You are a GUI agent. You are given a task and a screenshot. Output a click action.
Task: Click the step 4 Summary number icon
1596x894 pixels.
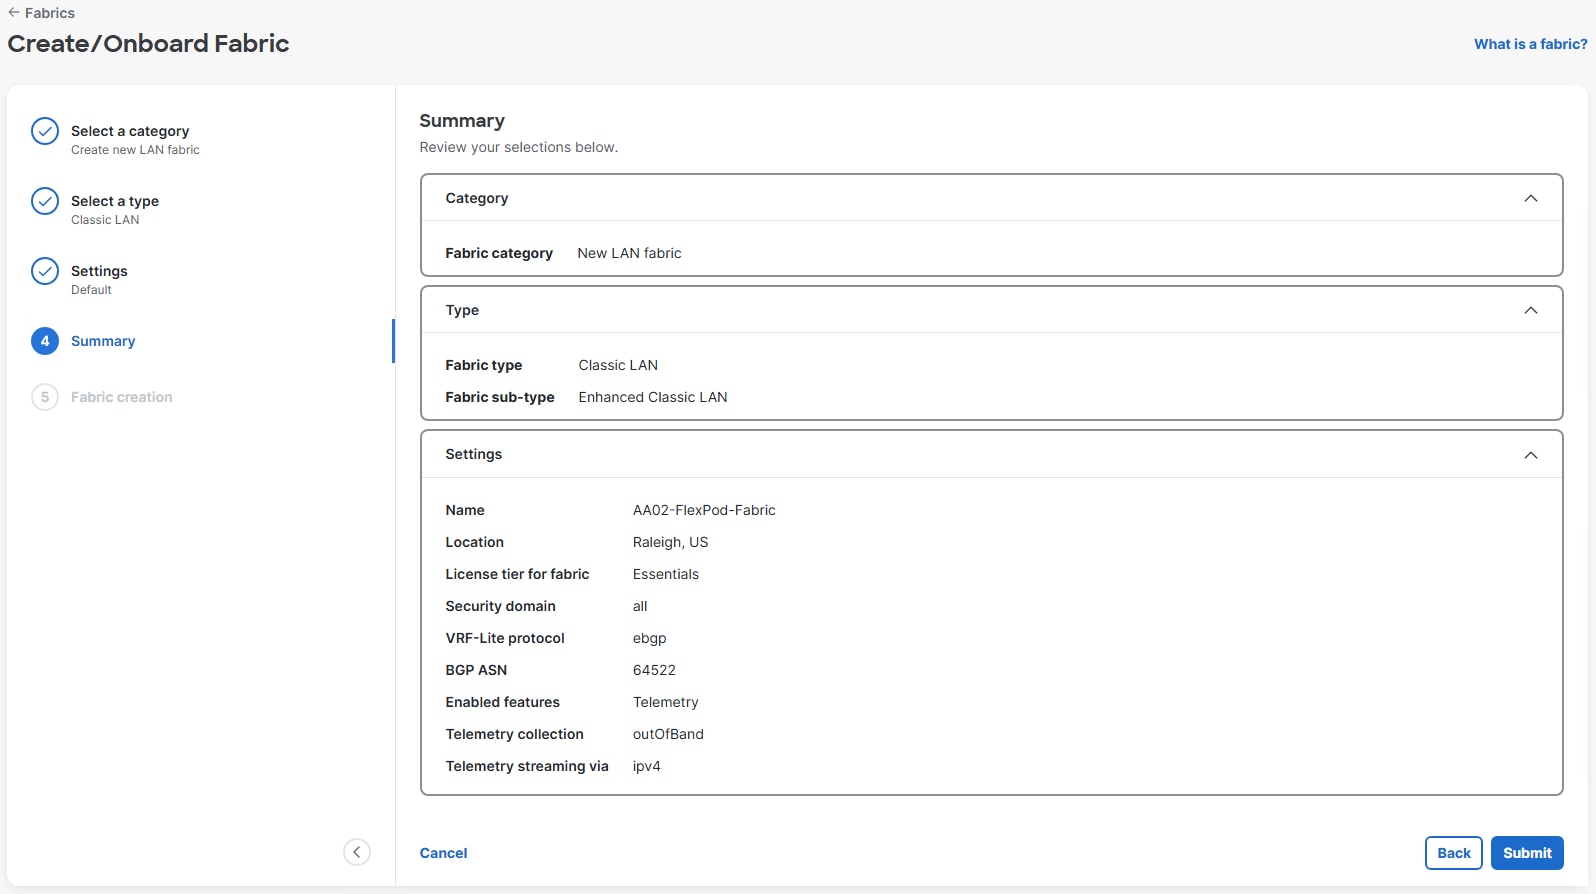tap(45, 341)
